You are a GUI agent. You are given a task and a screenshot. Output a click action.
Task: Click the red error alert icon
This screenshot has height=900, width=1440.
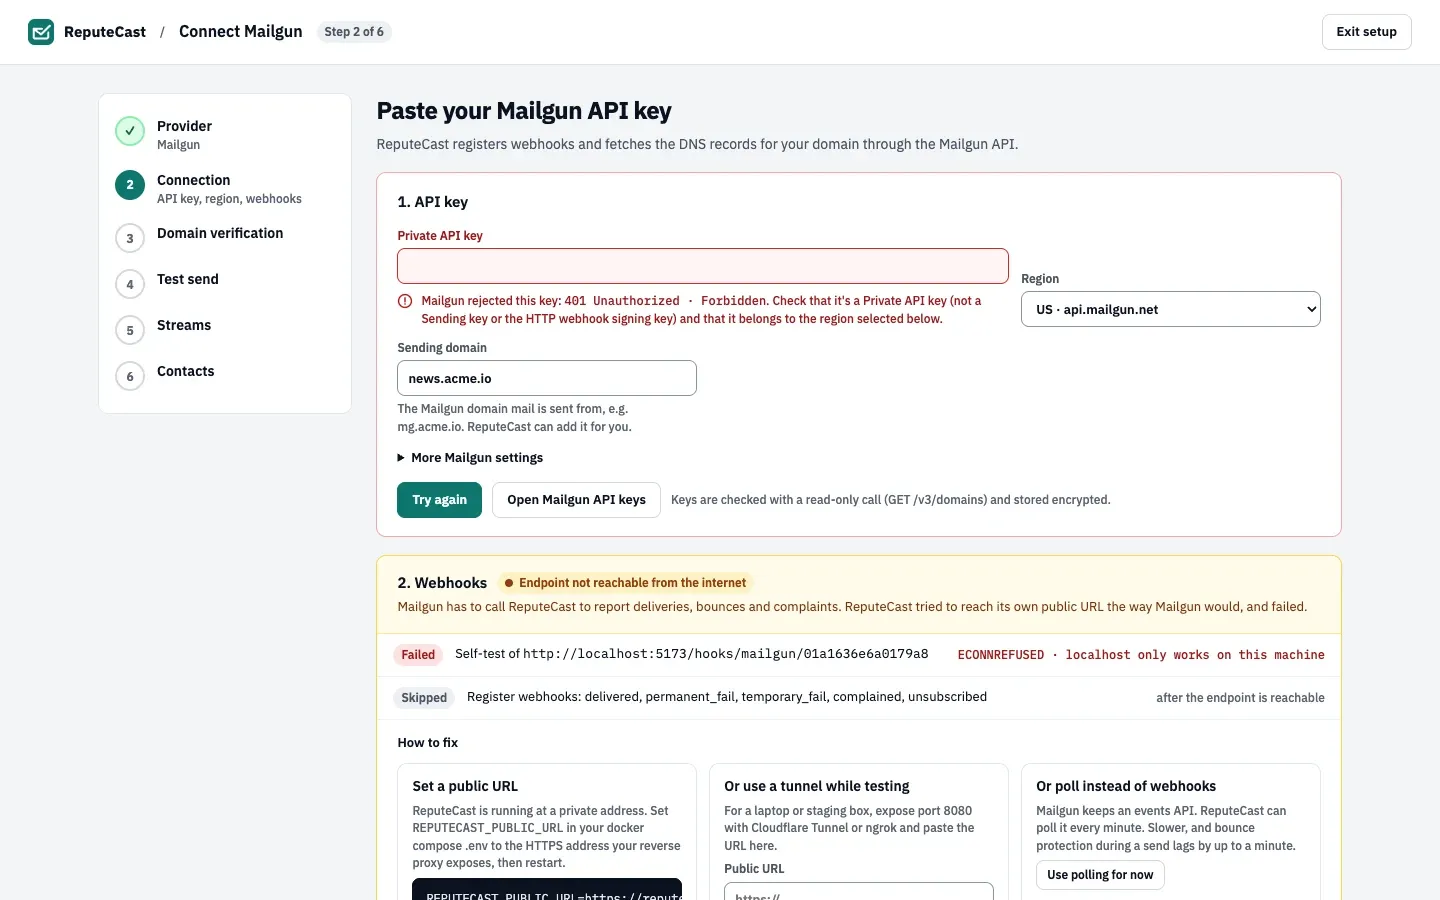point(405,301)
